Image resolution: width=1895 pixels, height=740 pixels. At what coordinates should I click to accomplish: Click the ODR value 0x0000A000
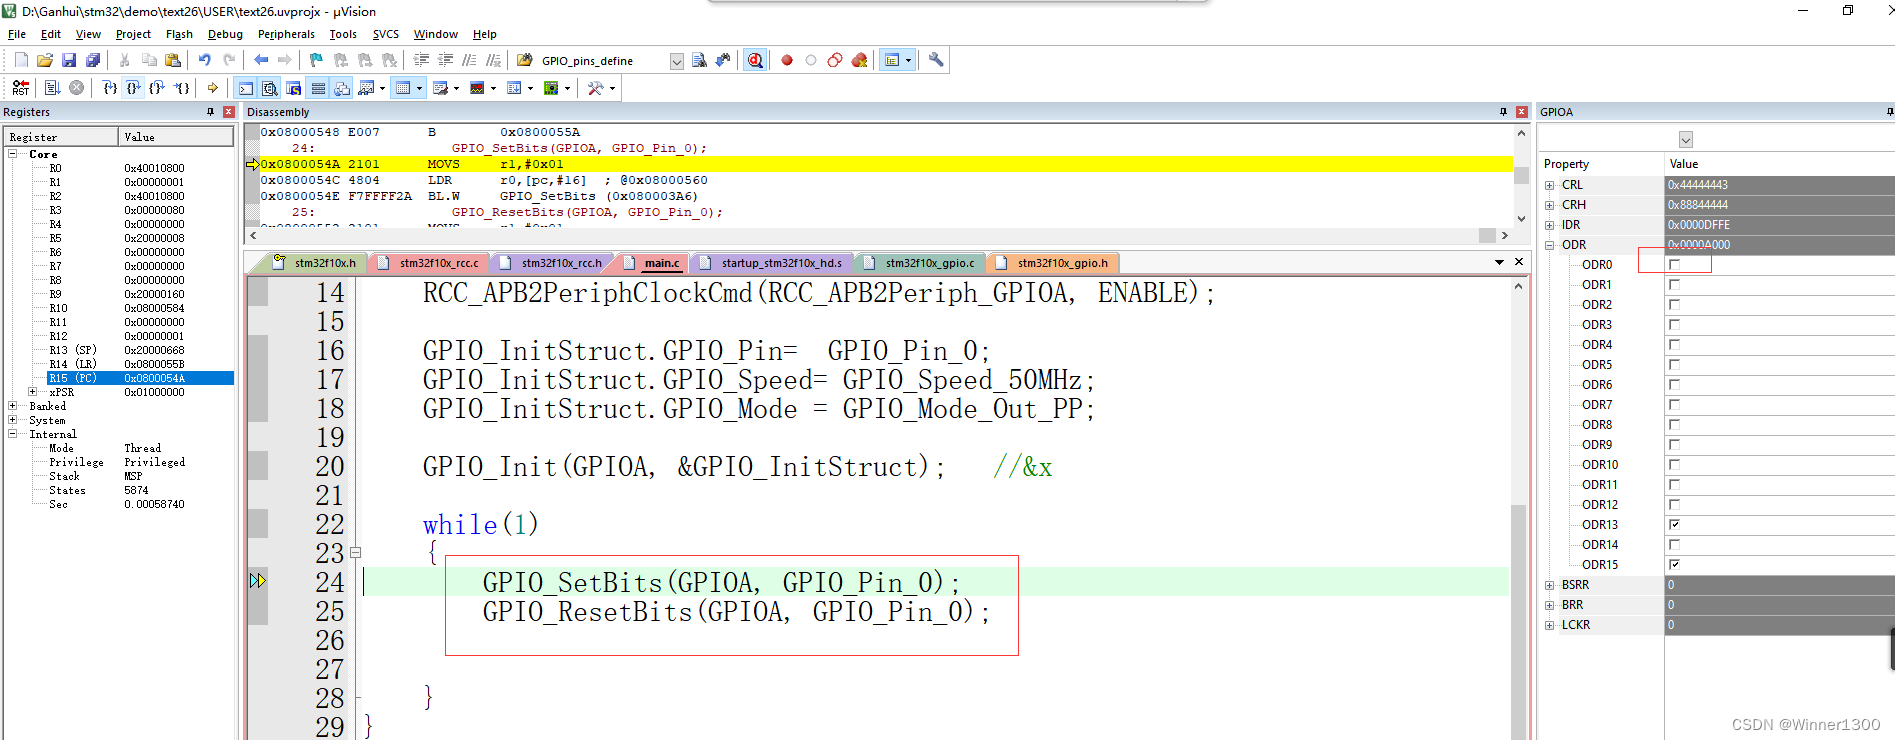coord(1699,245)
